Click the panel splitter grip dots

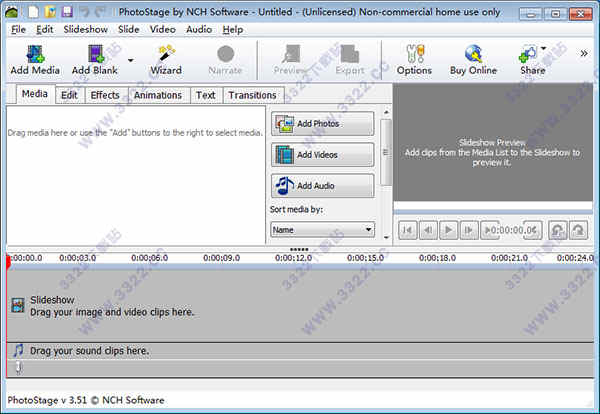point(299,249)
